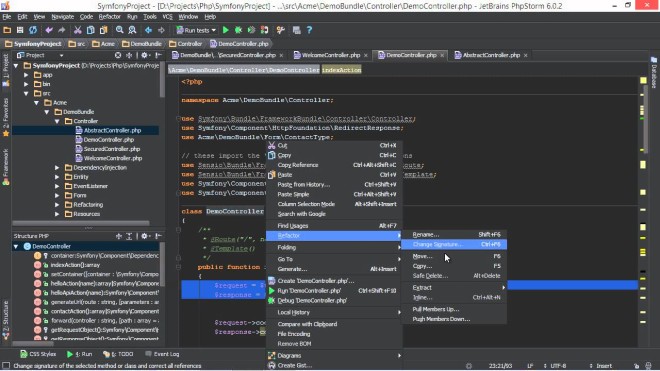Click the project tree horizontal scrollbar
Image resolution: width=660 pixels, height=371 pixels.
pyautogui.click(x=81, y=223)
